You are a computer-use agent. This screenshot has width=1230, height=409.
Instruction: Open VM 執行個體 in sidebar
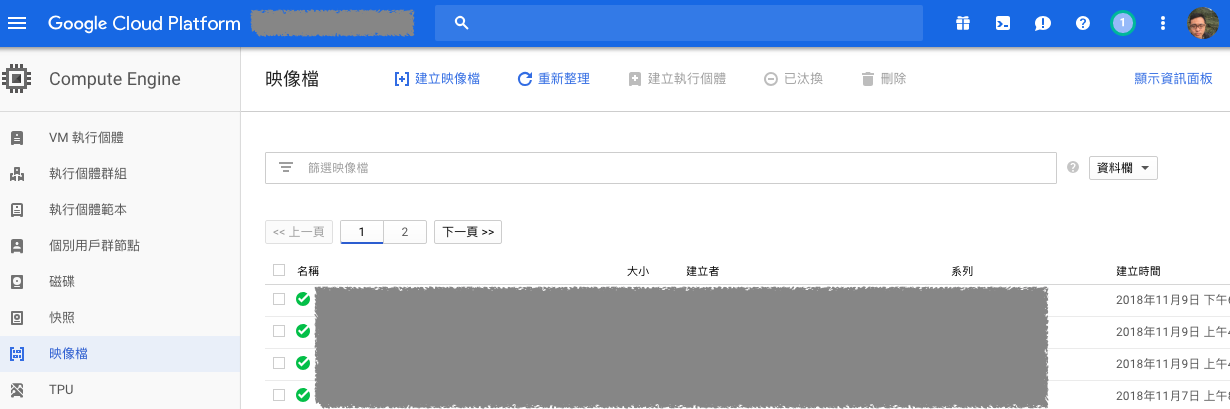click(x=86, y=138)
